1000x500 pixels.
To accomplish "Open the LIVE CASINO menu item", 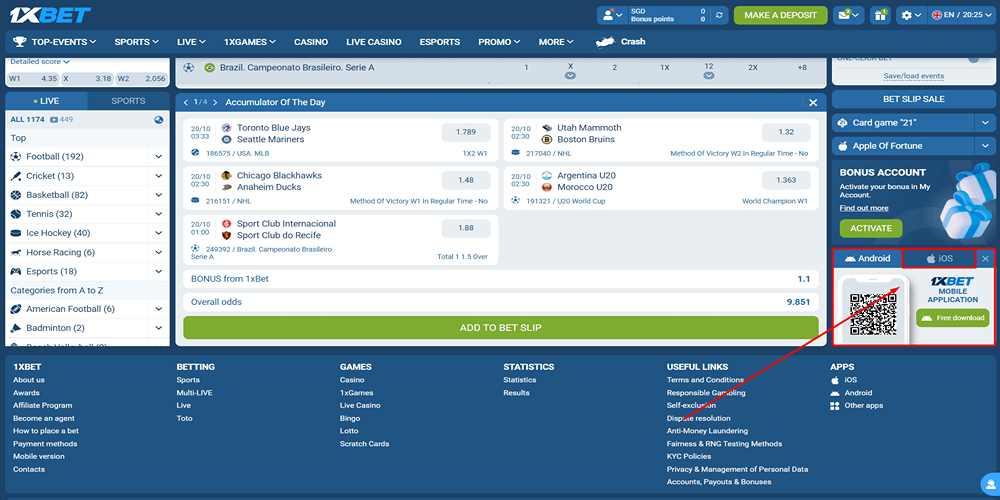I will click(373, 42).
